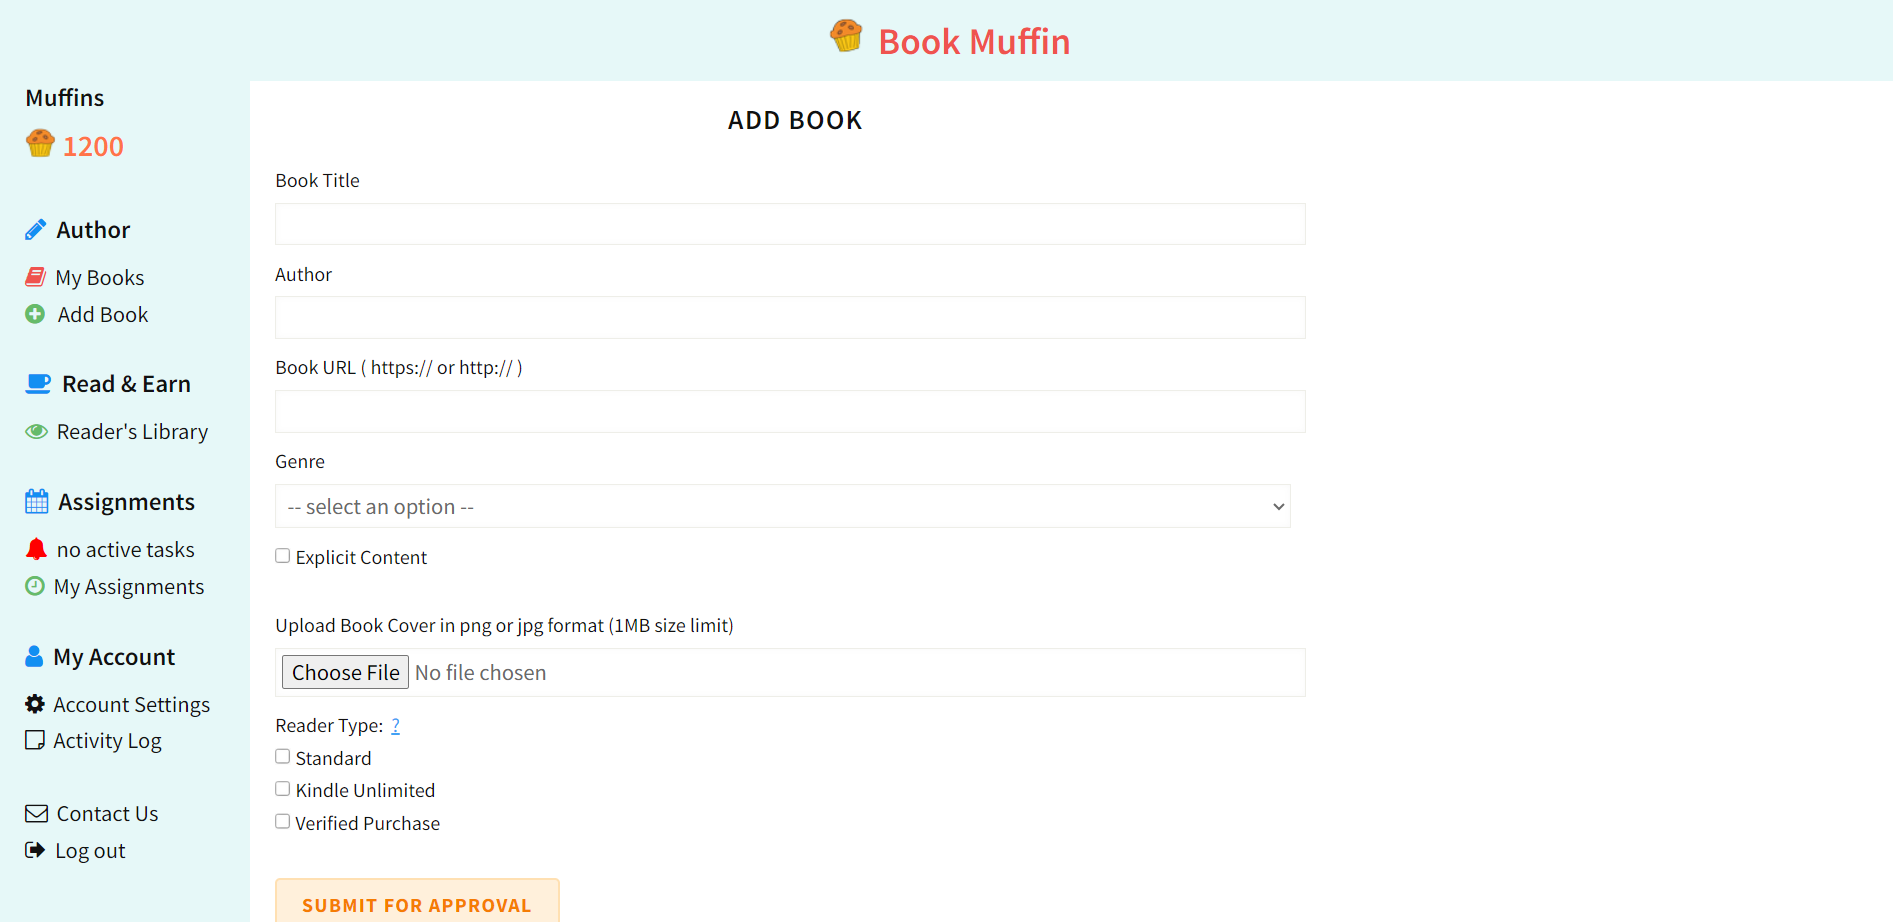Open the Reader Type help question mark

(395, 726)
